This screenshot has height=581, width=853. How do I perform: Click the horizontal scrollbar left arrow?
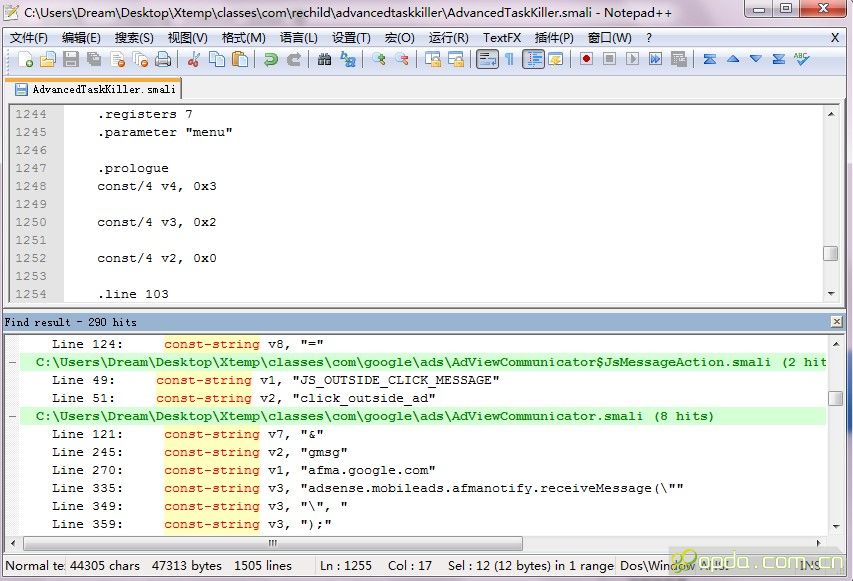(13, 543)
